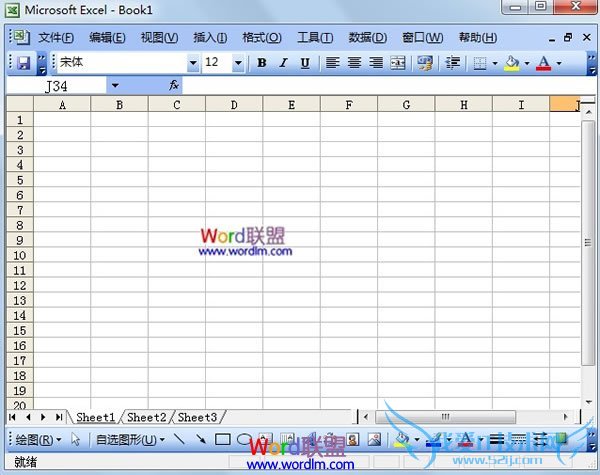Center align cell text
Screen dimensions: 600x475
click(x=354, y=63)
